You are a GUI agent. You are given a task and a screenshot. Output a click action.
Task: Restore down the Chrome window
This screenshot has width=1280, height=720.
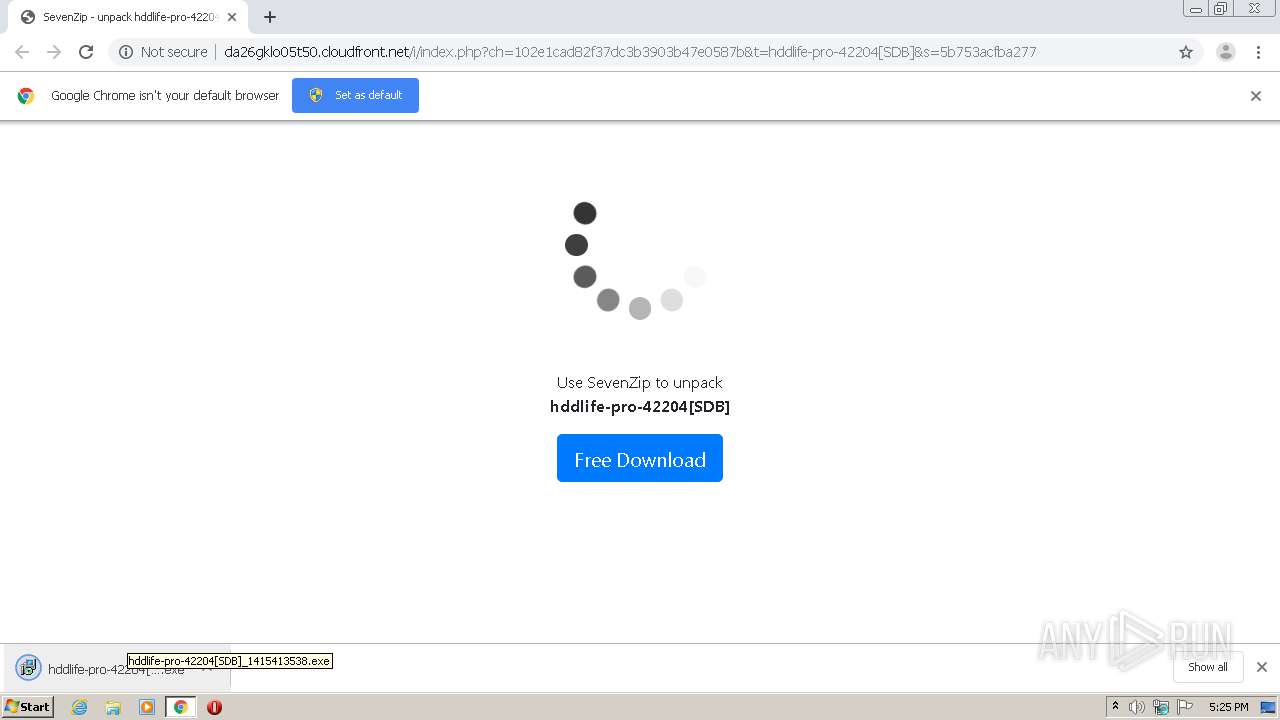tap(1221, 9)
